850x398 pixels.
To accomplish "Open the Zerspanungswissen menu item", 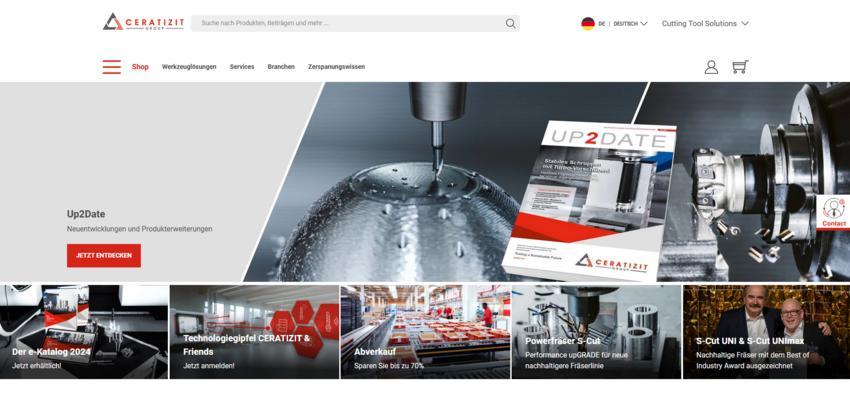I will coord(336,67).
